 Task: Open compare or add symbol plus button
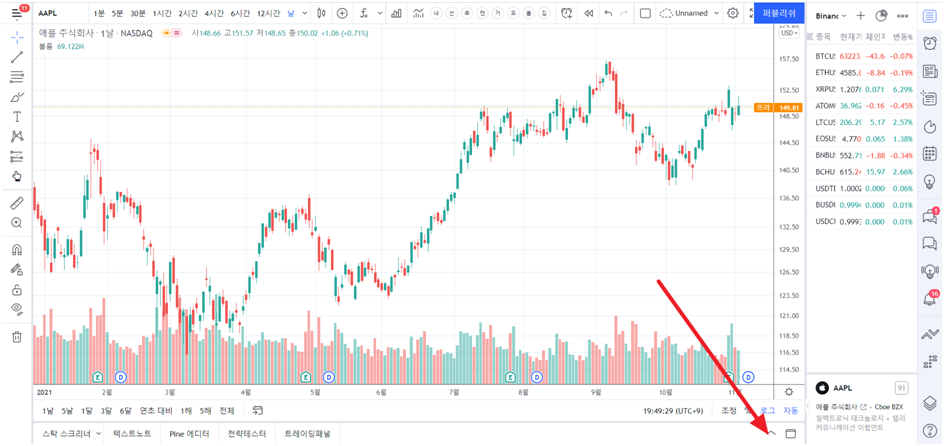click(x=342, y=13)
